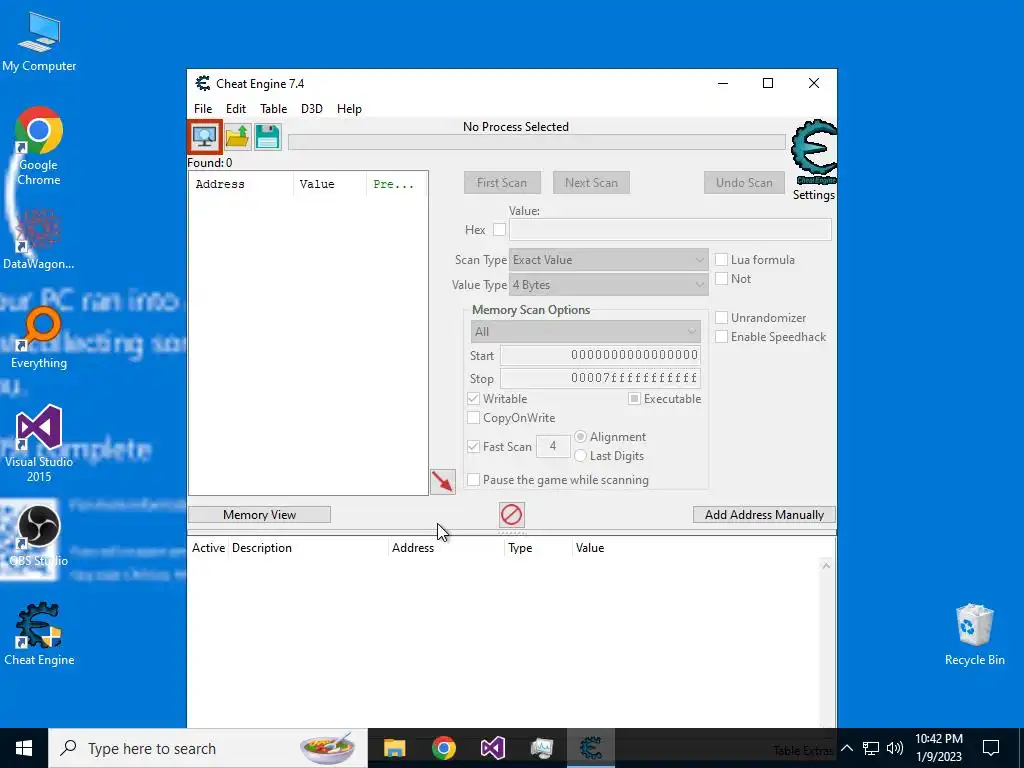
Task: Open Cheat Engine Settings logo
Action: [x=814, y=153]
